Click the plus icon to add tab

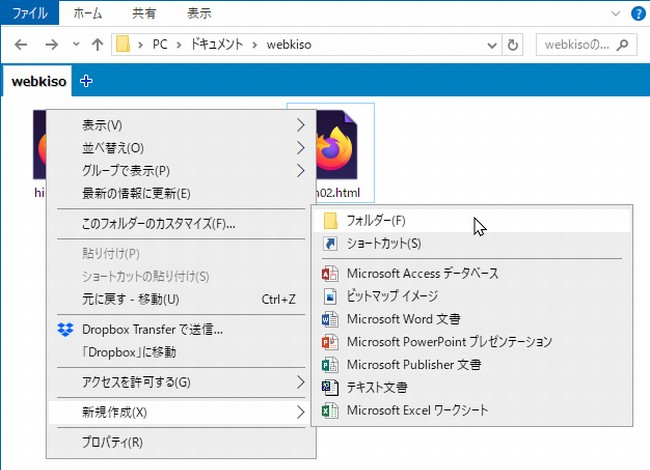coord(86,81)
